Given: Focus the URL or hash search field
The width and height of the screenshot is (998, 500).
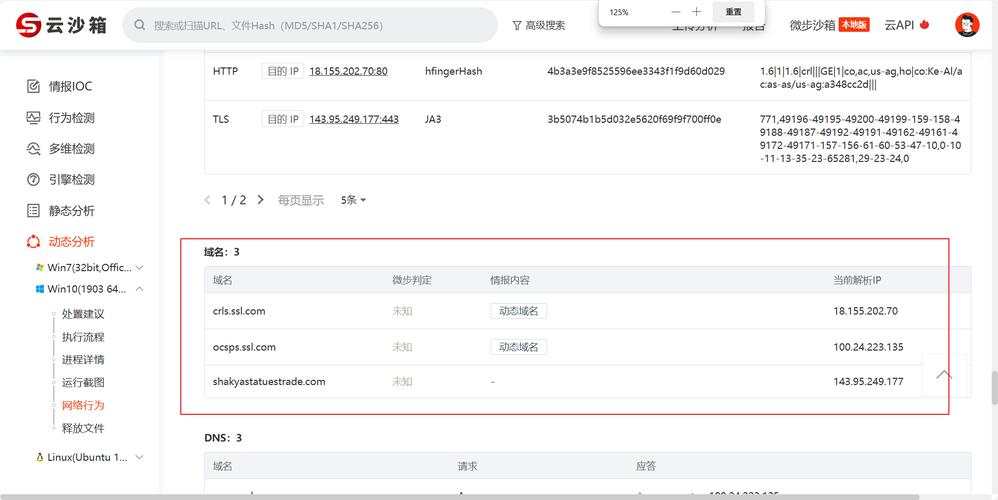Looking at the screenshot, I should point(310,25).
